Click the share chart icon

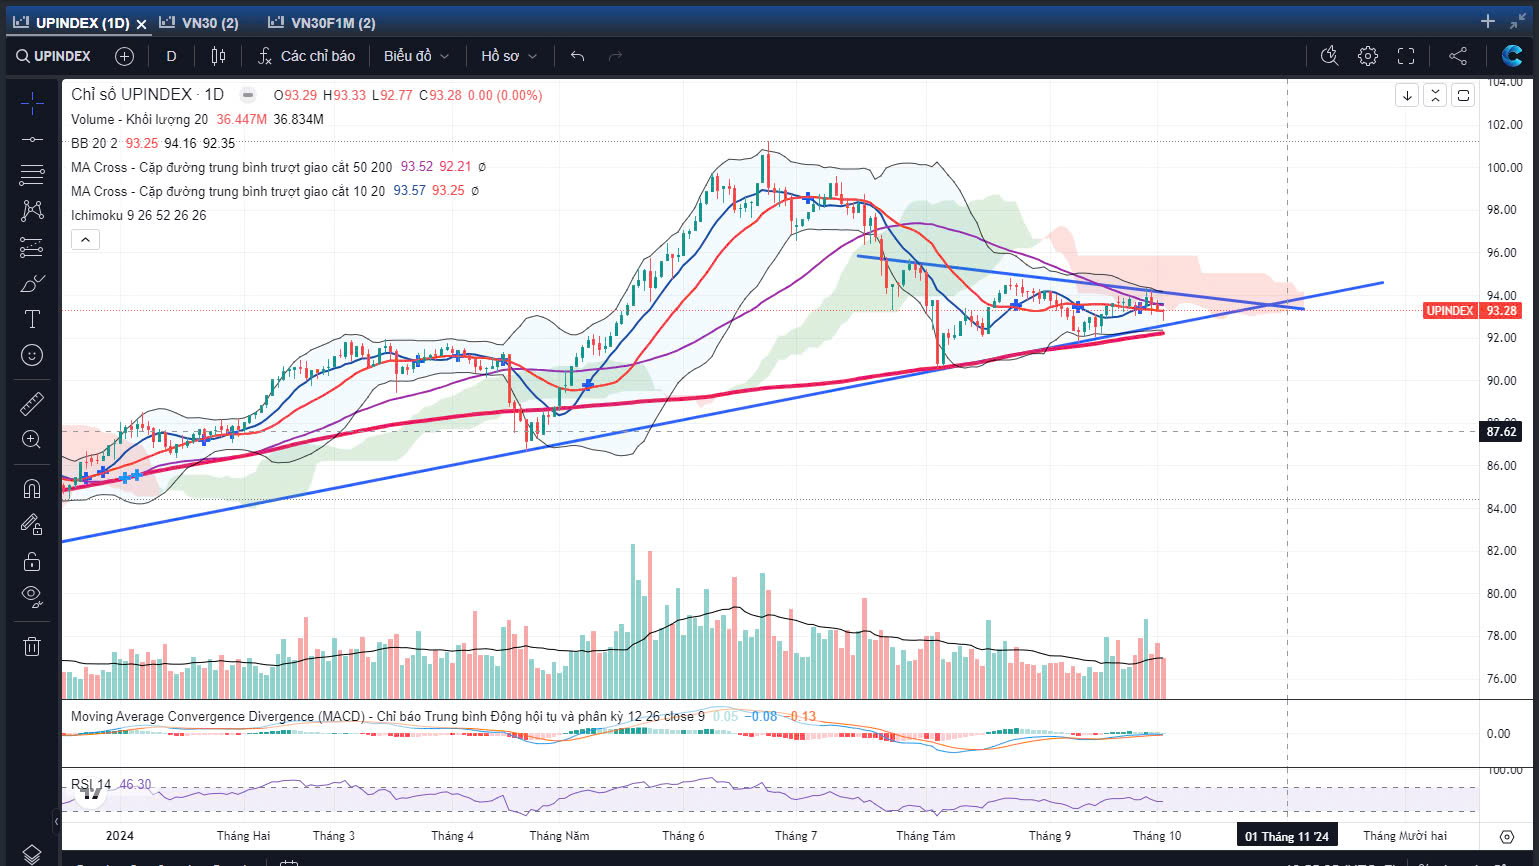click(1458, 56)
